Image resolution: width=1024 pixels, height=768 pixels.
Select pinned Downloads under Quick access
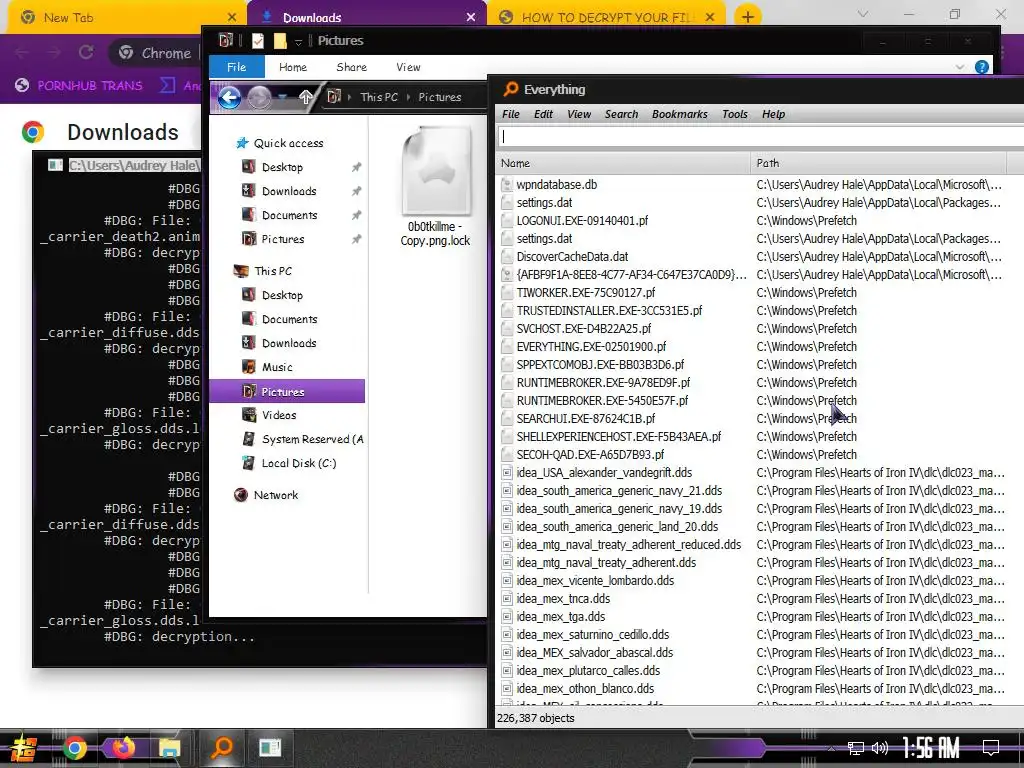tap(289, 191)
